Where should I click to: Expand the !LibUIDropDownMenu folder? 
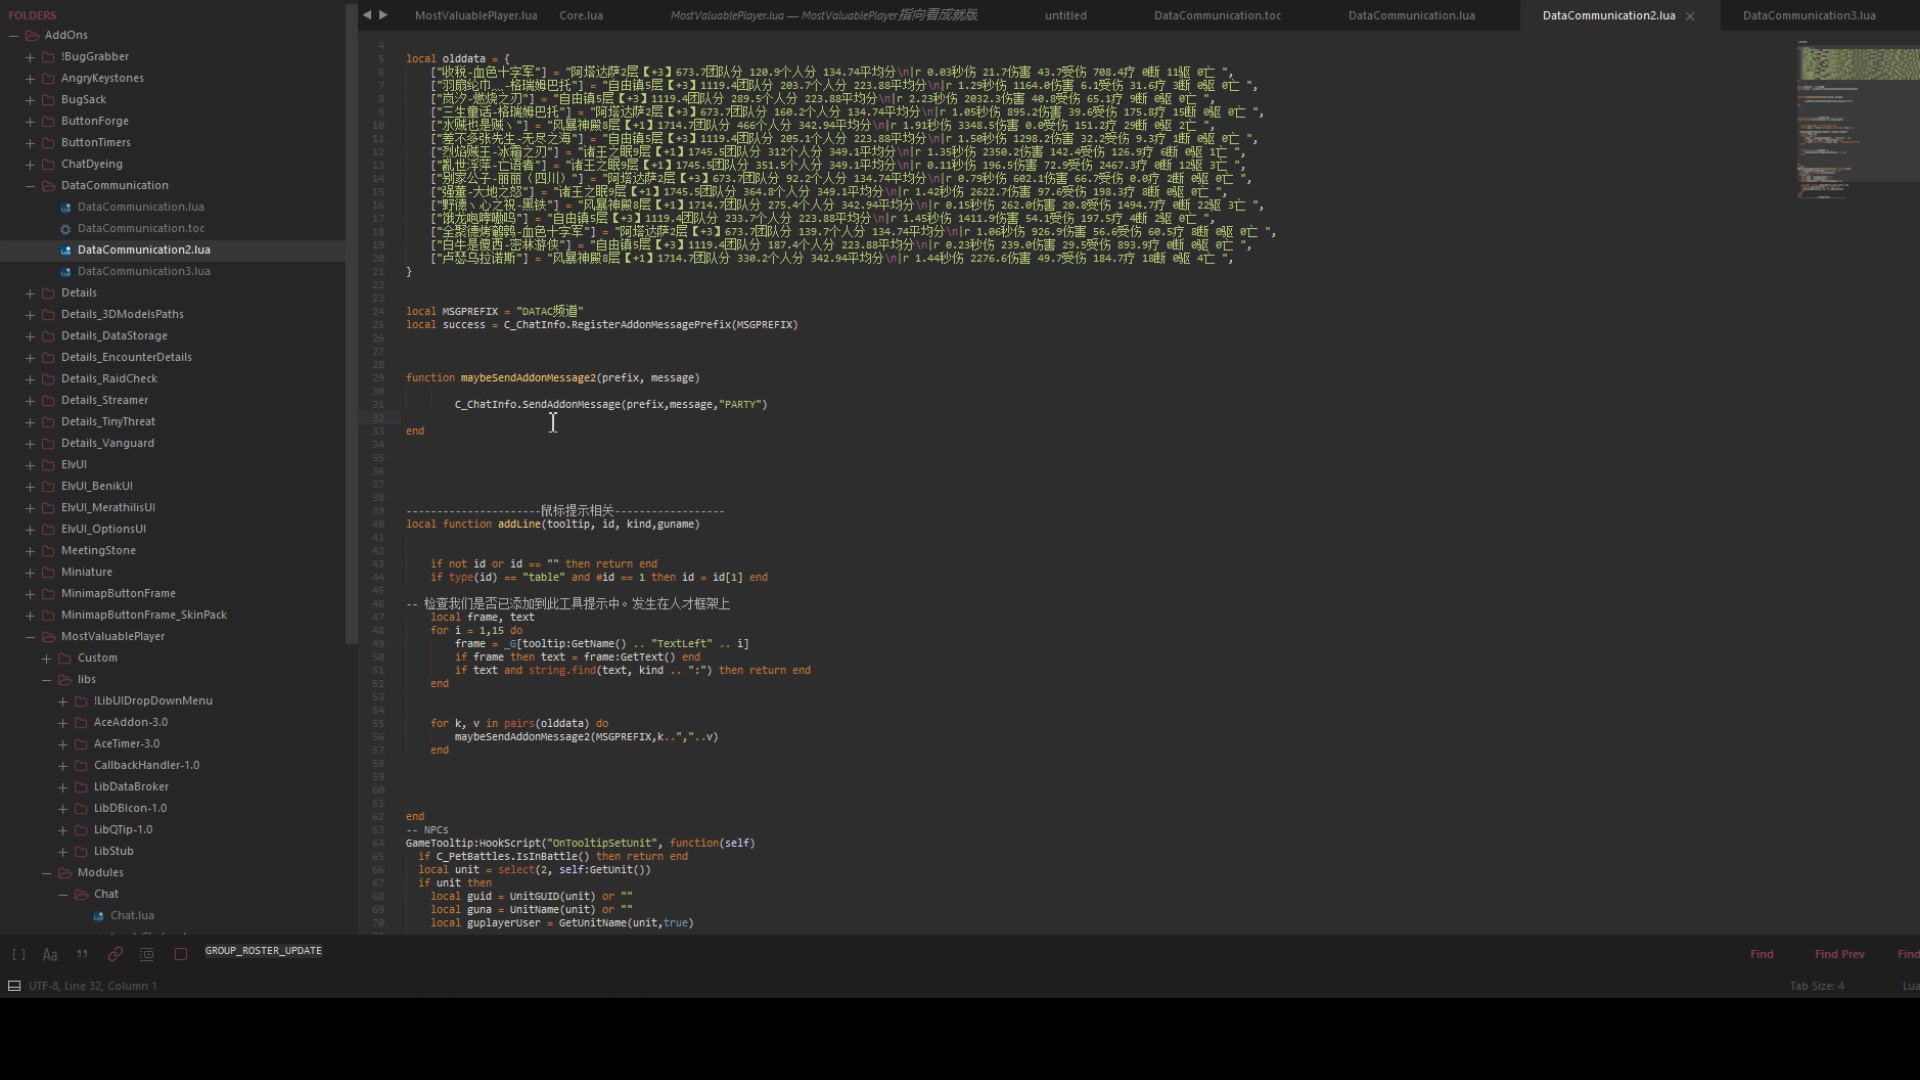click(63, 701)
